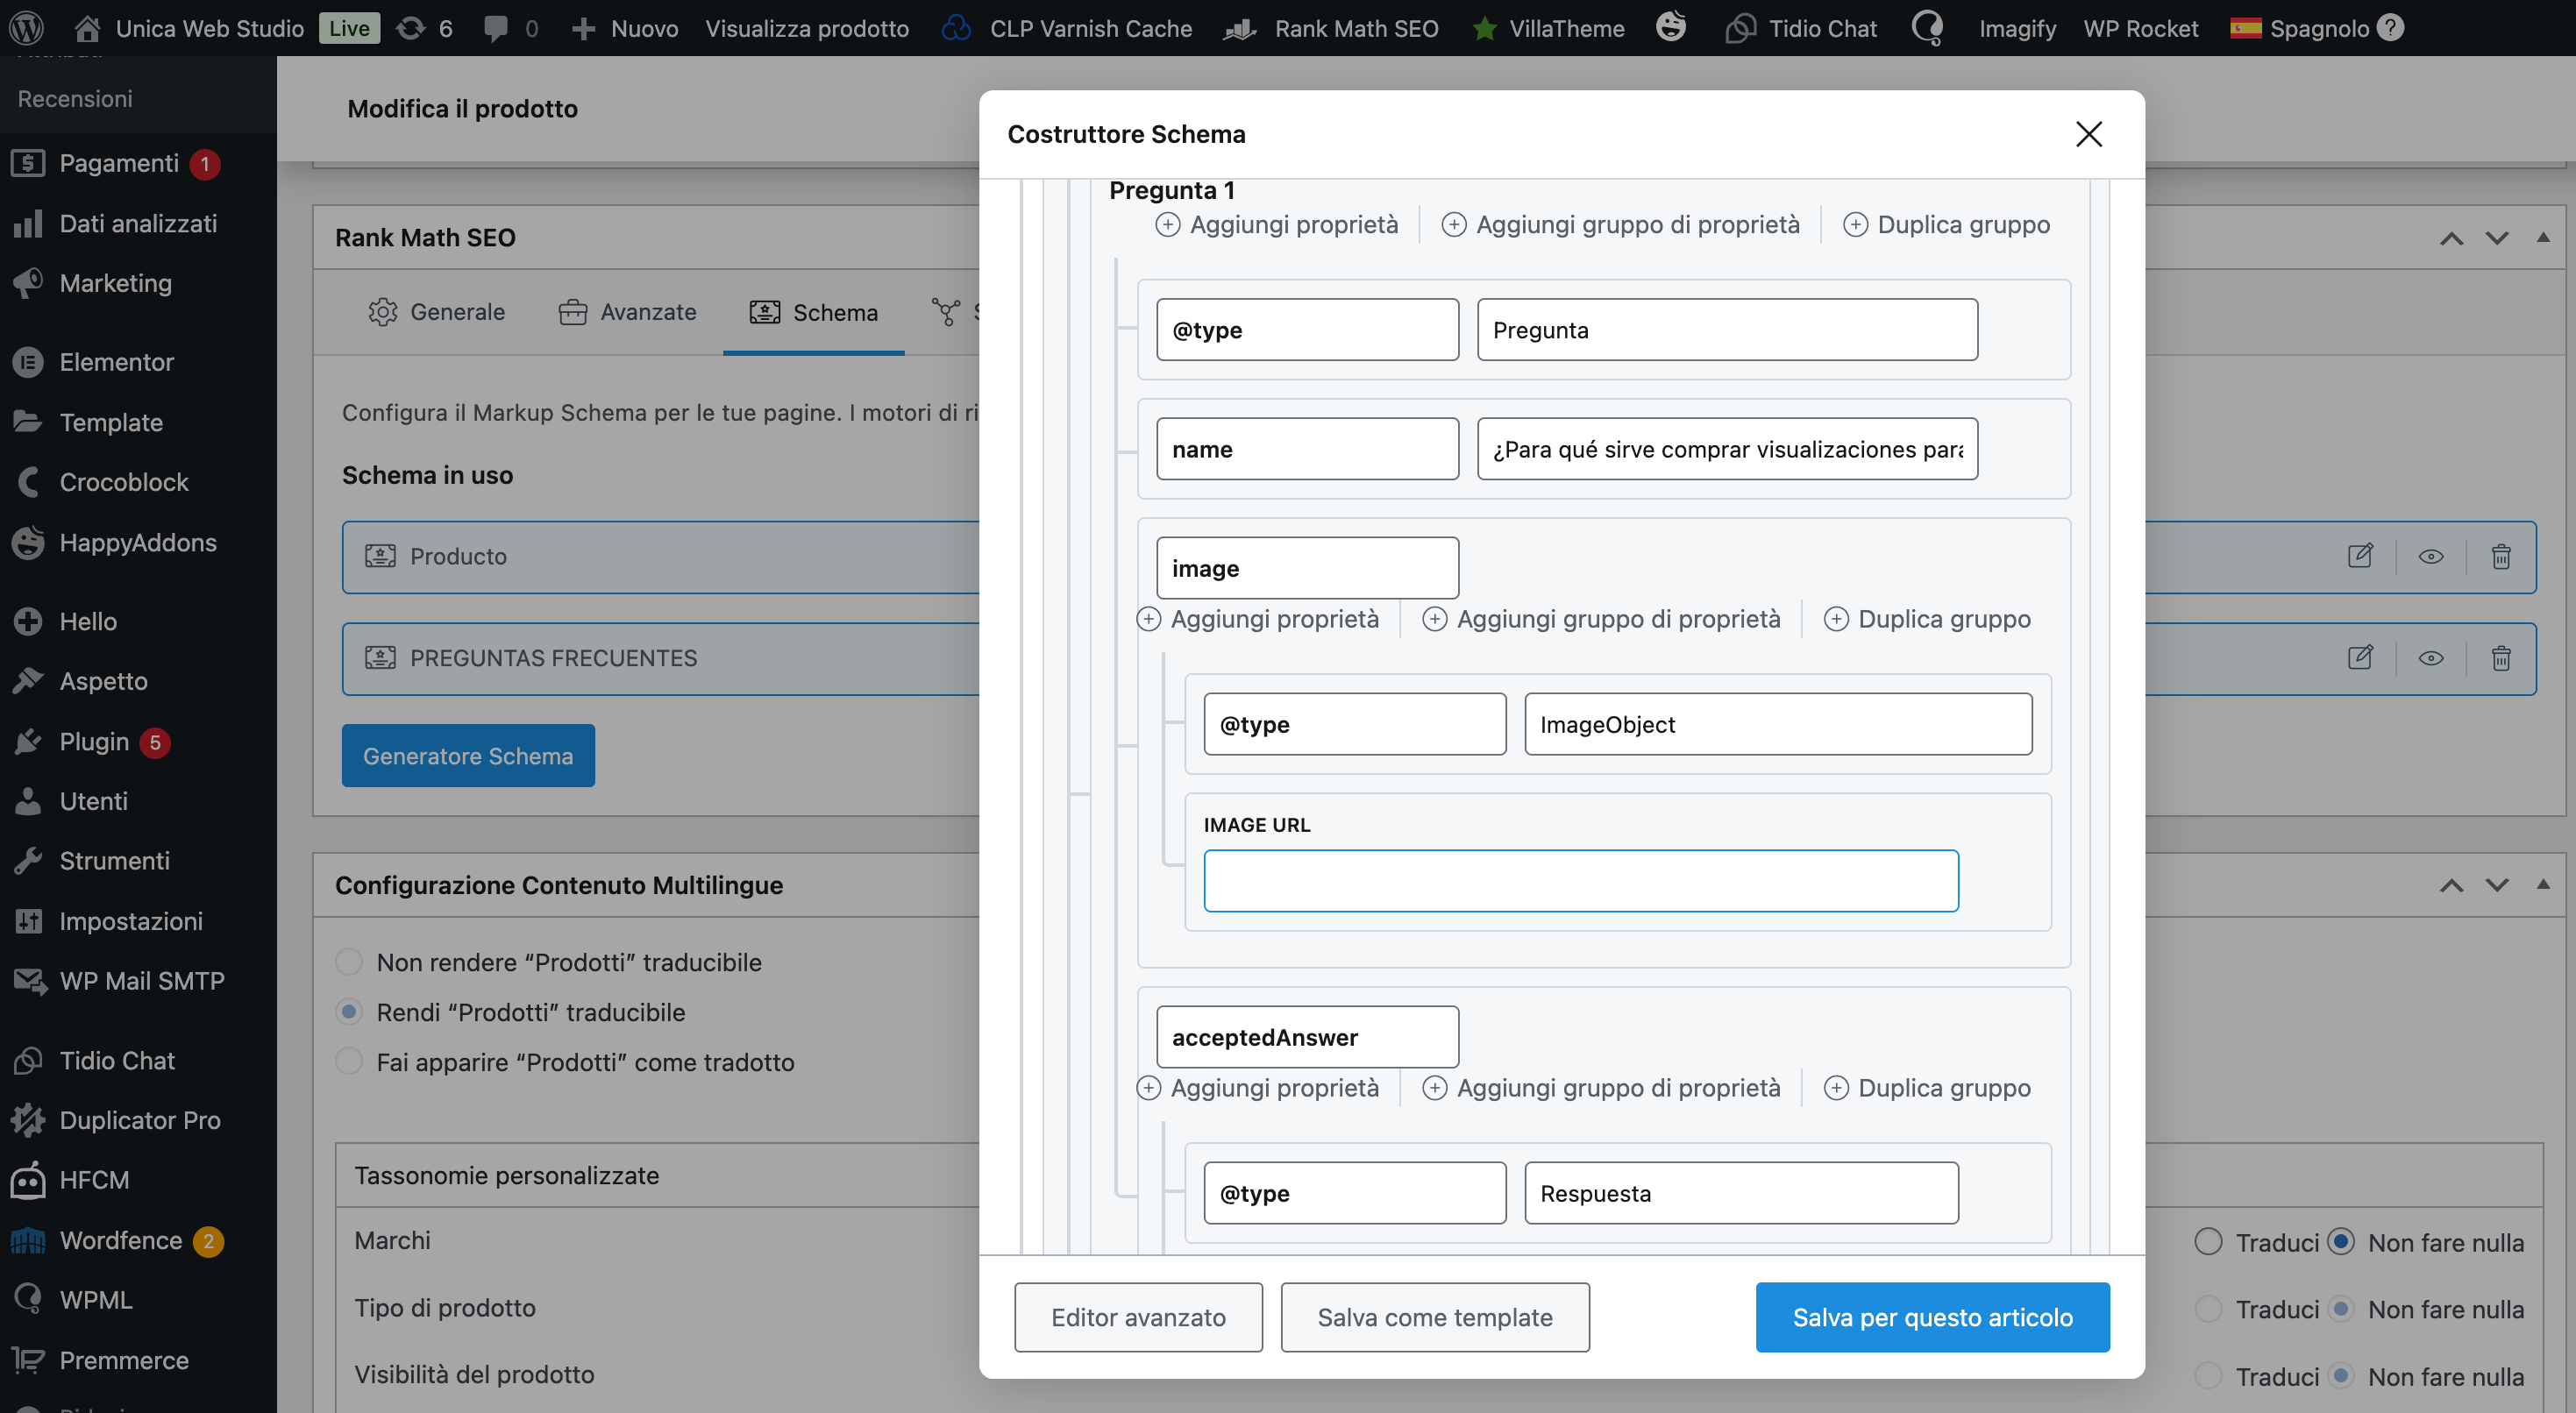The image size is (2576, 1413).
Task: Click Salva per questo articolo button
Action: (1932, 1317)
